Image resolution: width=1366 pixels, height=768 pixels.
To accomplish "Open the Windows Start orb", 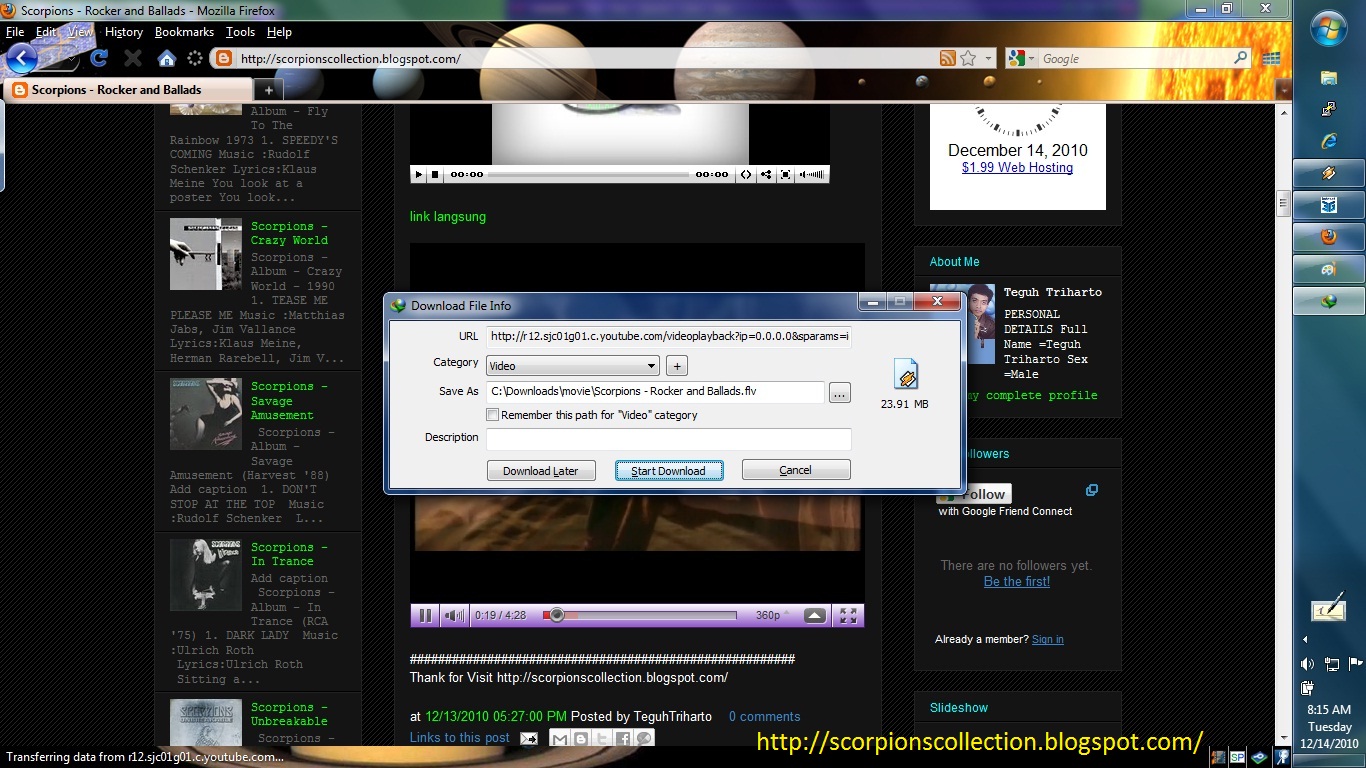I will coord(1329,30).
